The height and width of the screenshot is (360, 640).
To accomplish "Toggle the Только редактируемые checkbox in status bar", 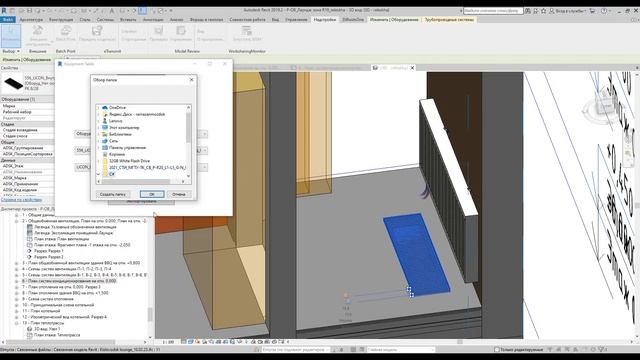I will coord(496,349).
